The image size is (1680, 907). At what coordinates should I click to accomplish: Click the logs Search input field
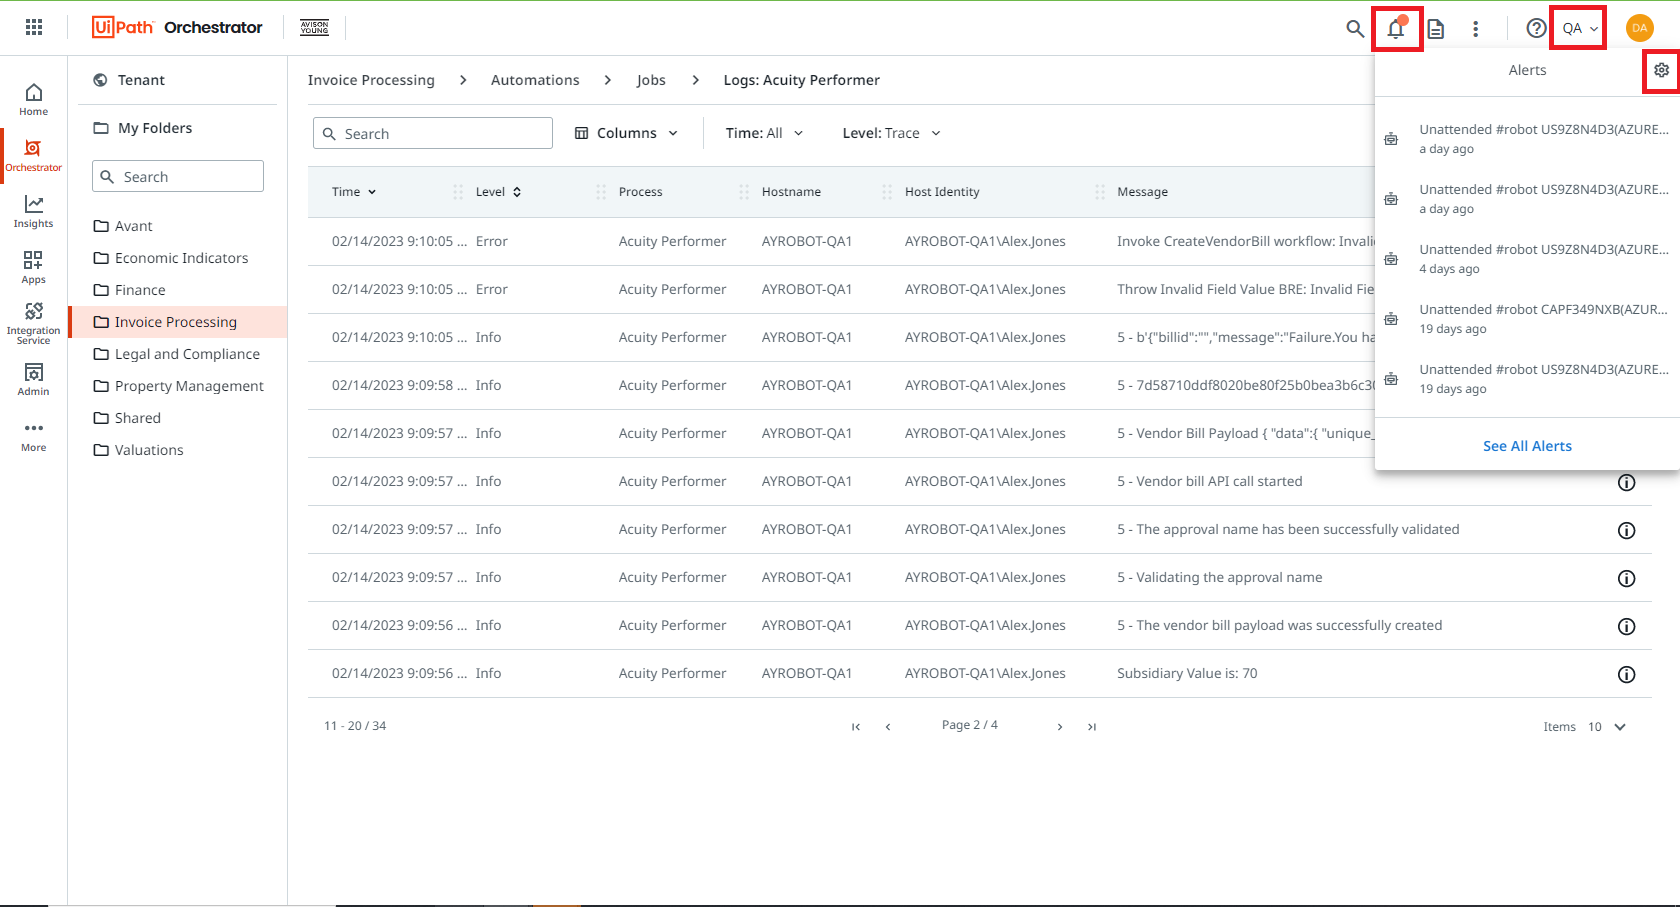point(432,132)
